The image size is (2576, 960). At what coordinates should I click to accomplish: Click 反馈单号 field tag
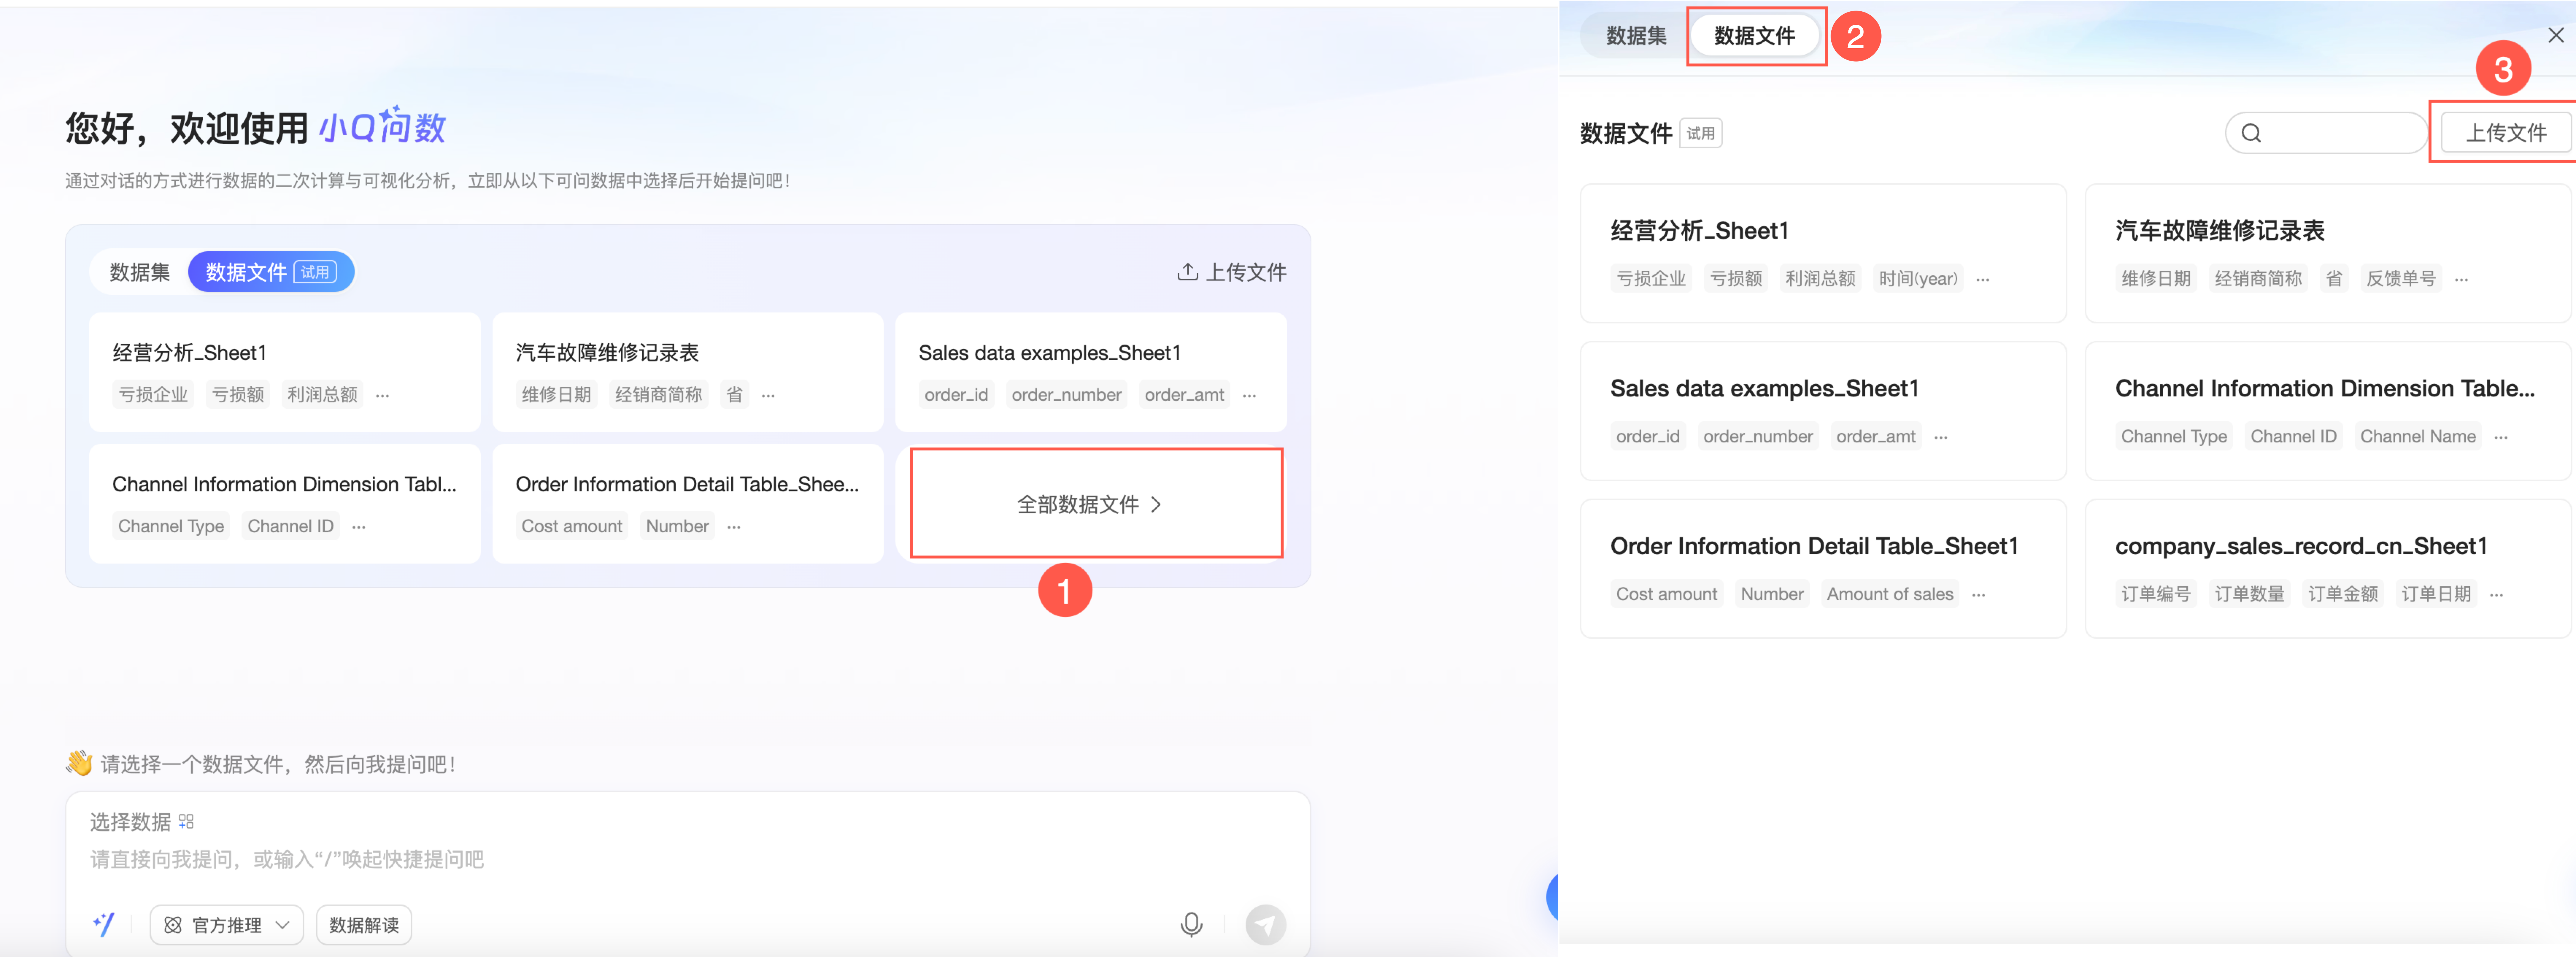2400,279
